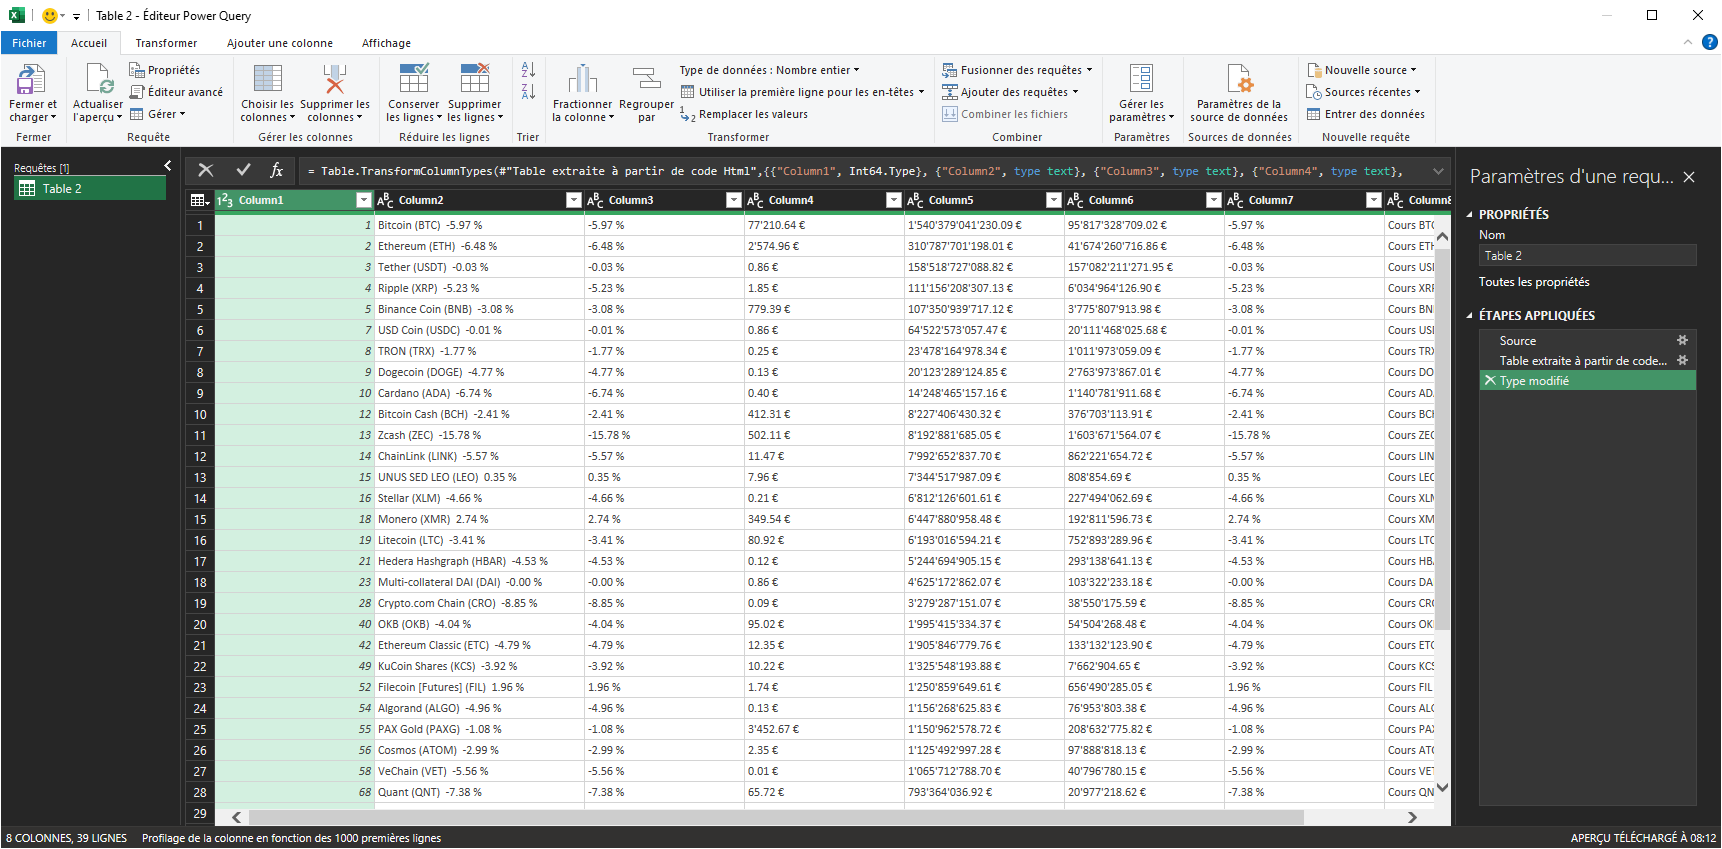Open settings gear for Source step

coord(1682,340)
